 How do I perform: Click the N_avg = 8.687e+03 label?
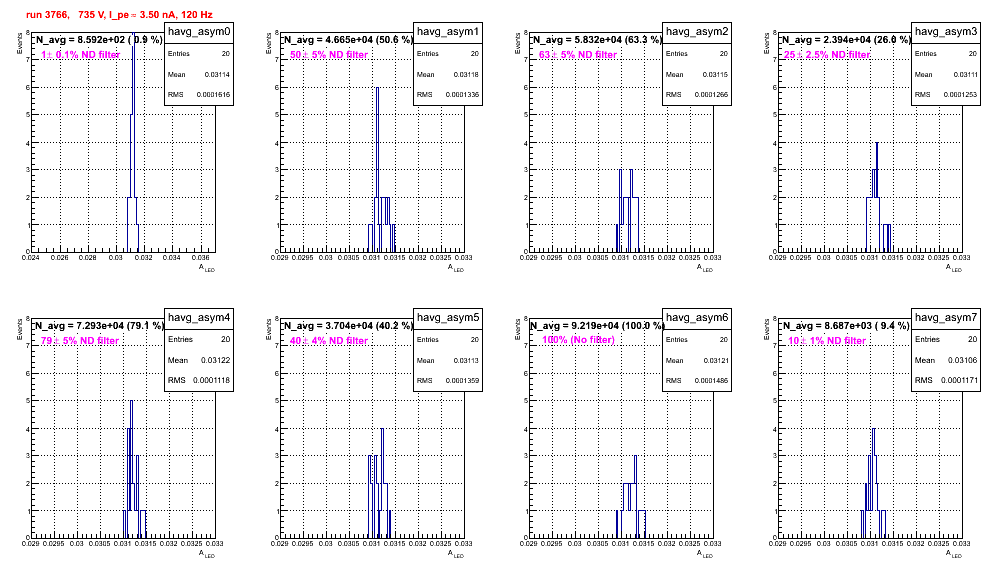[845, 326]
